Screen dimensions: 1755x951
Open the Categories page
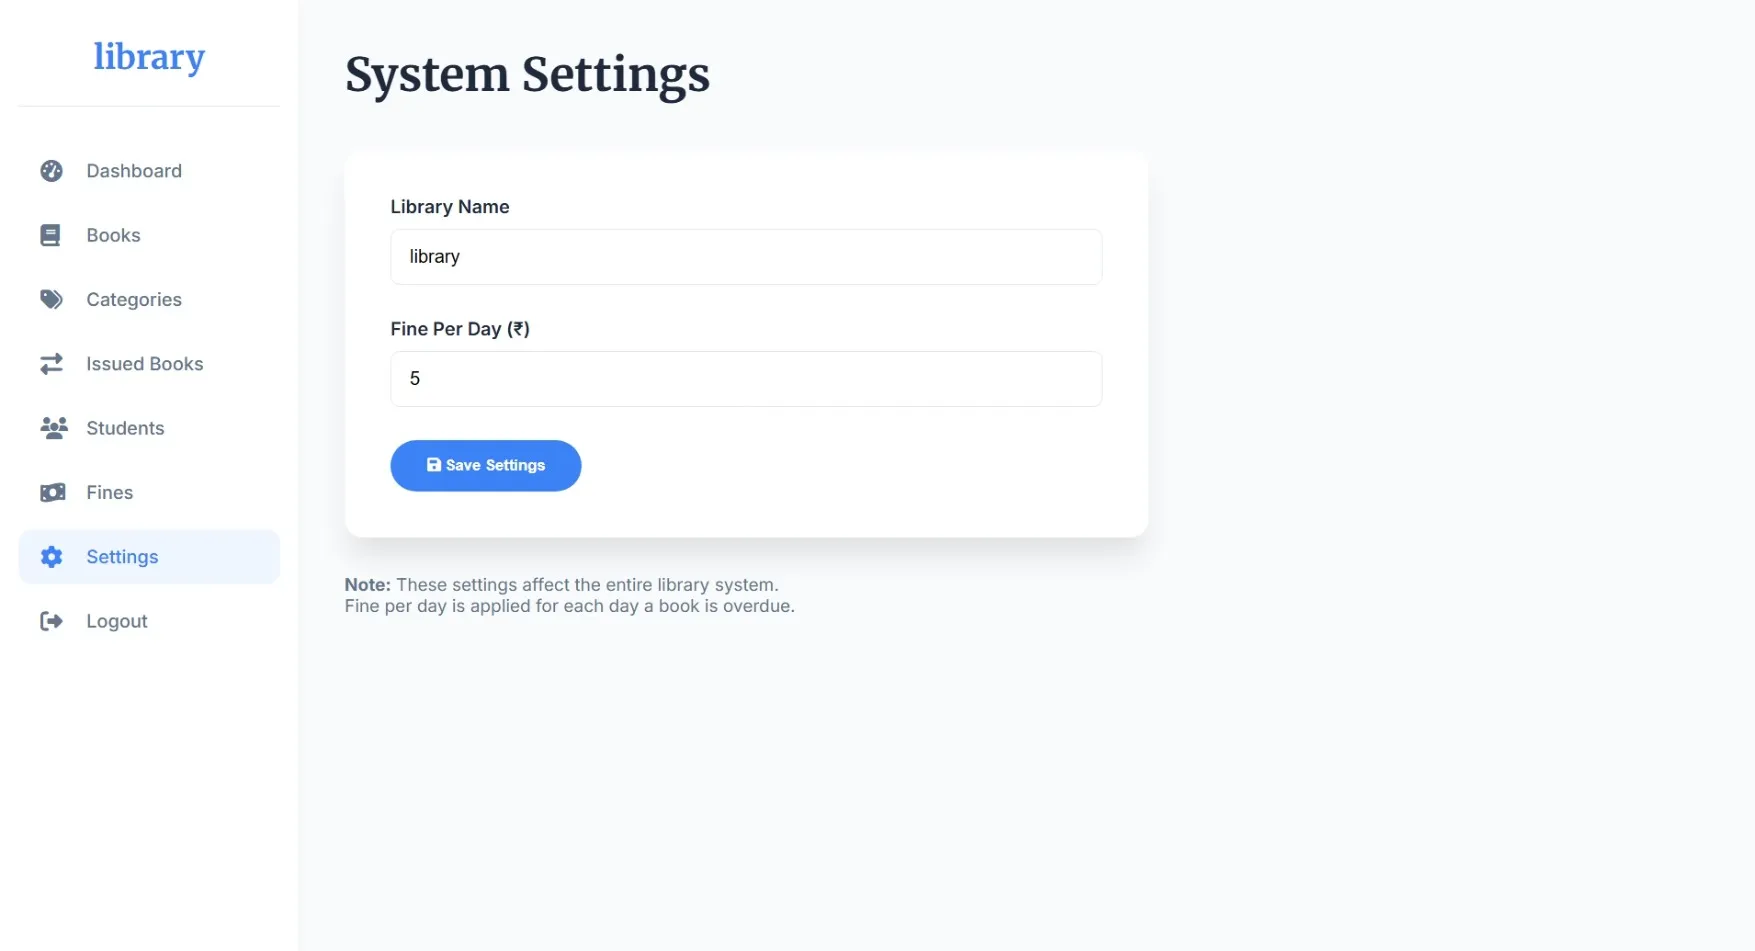tap(133, 299)
